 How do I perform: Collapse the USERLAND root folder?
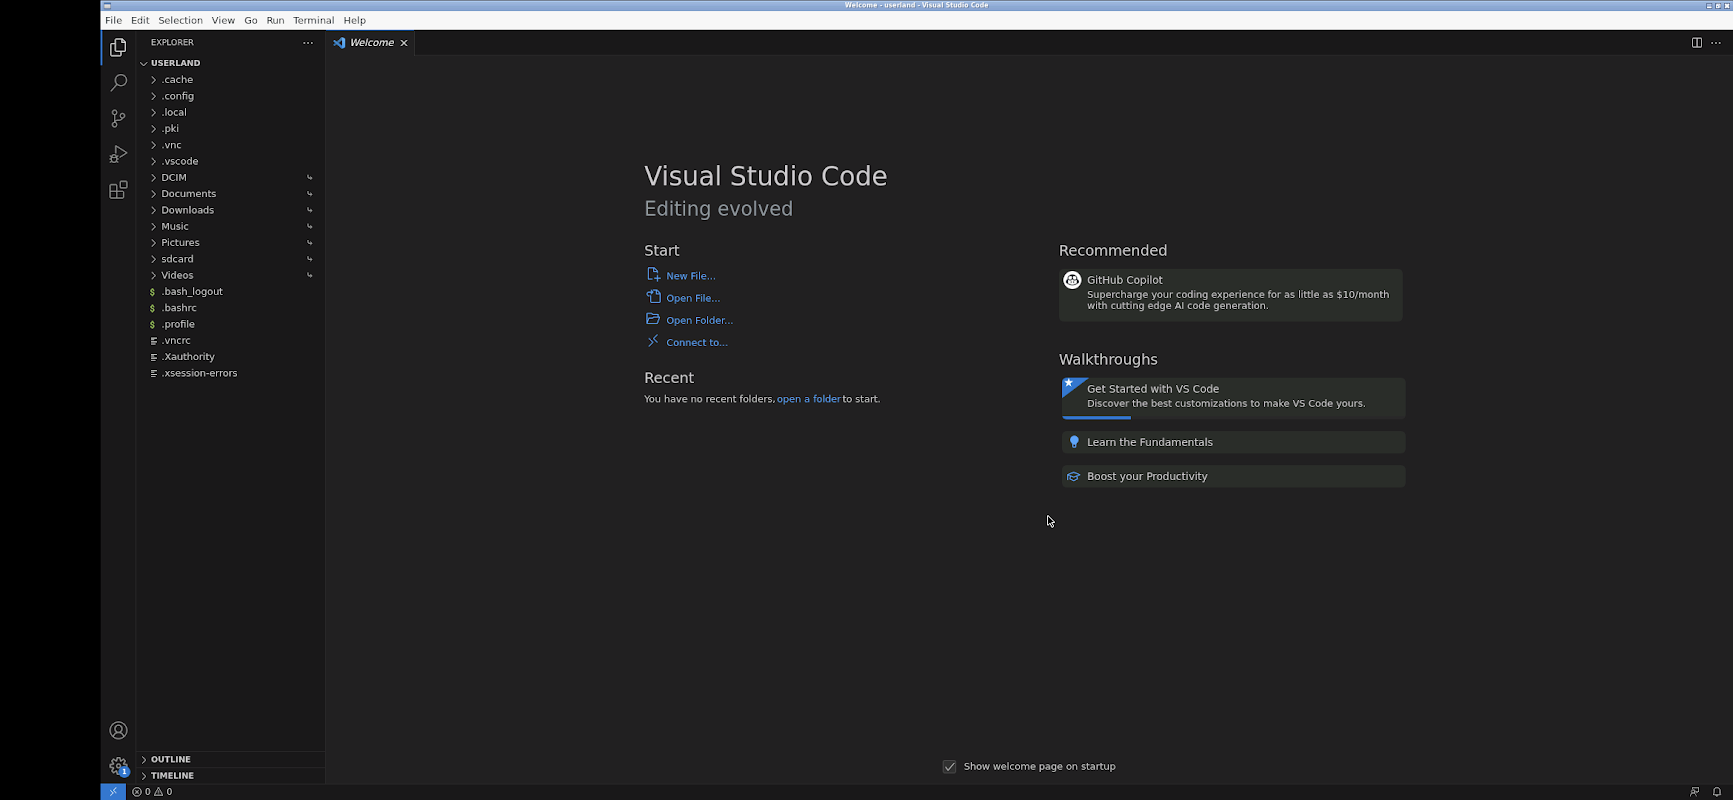click(x=175, y=63)
